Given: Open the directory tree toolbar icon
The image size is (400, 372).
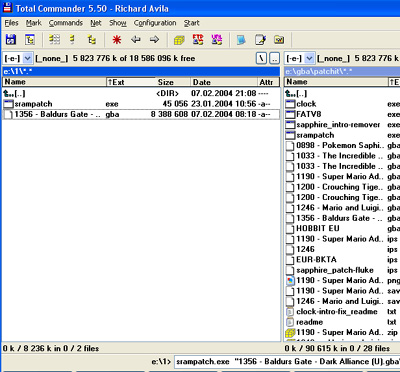Looking at the screenshot, I should pos(30,40).
